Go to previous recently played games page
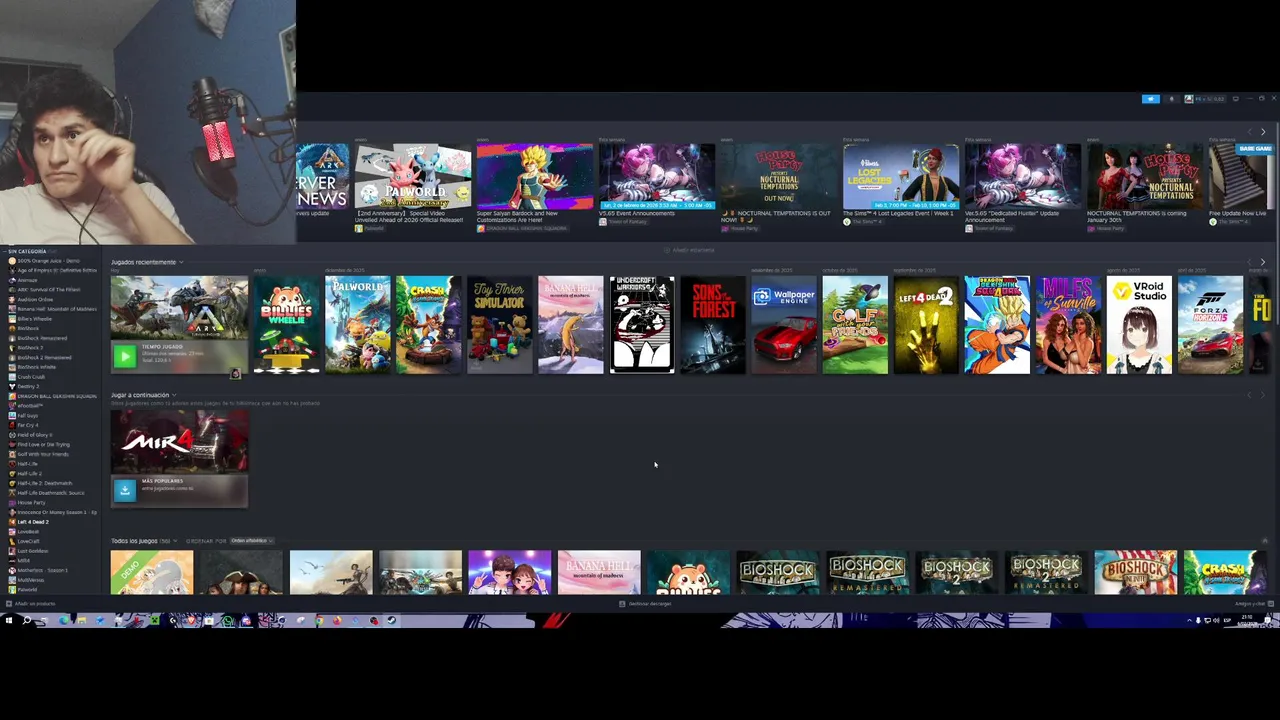Viewport: 1280px width, 720px height. click(x=1250, y=262)
